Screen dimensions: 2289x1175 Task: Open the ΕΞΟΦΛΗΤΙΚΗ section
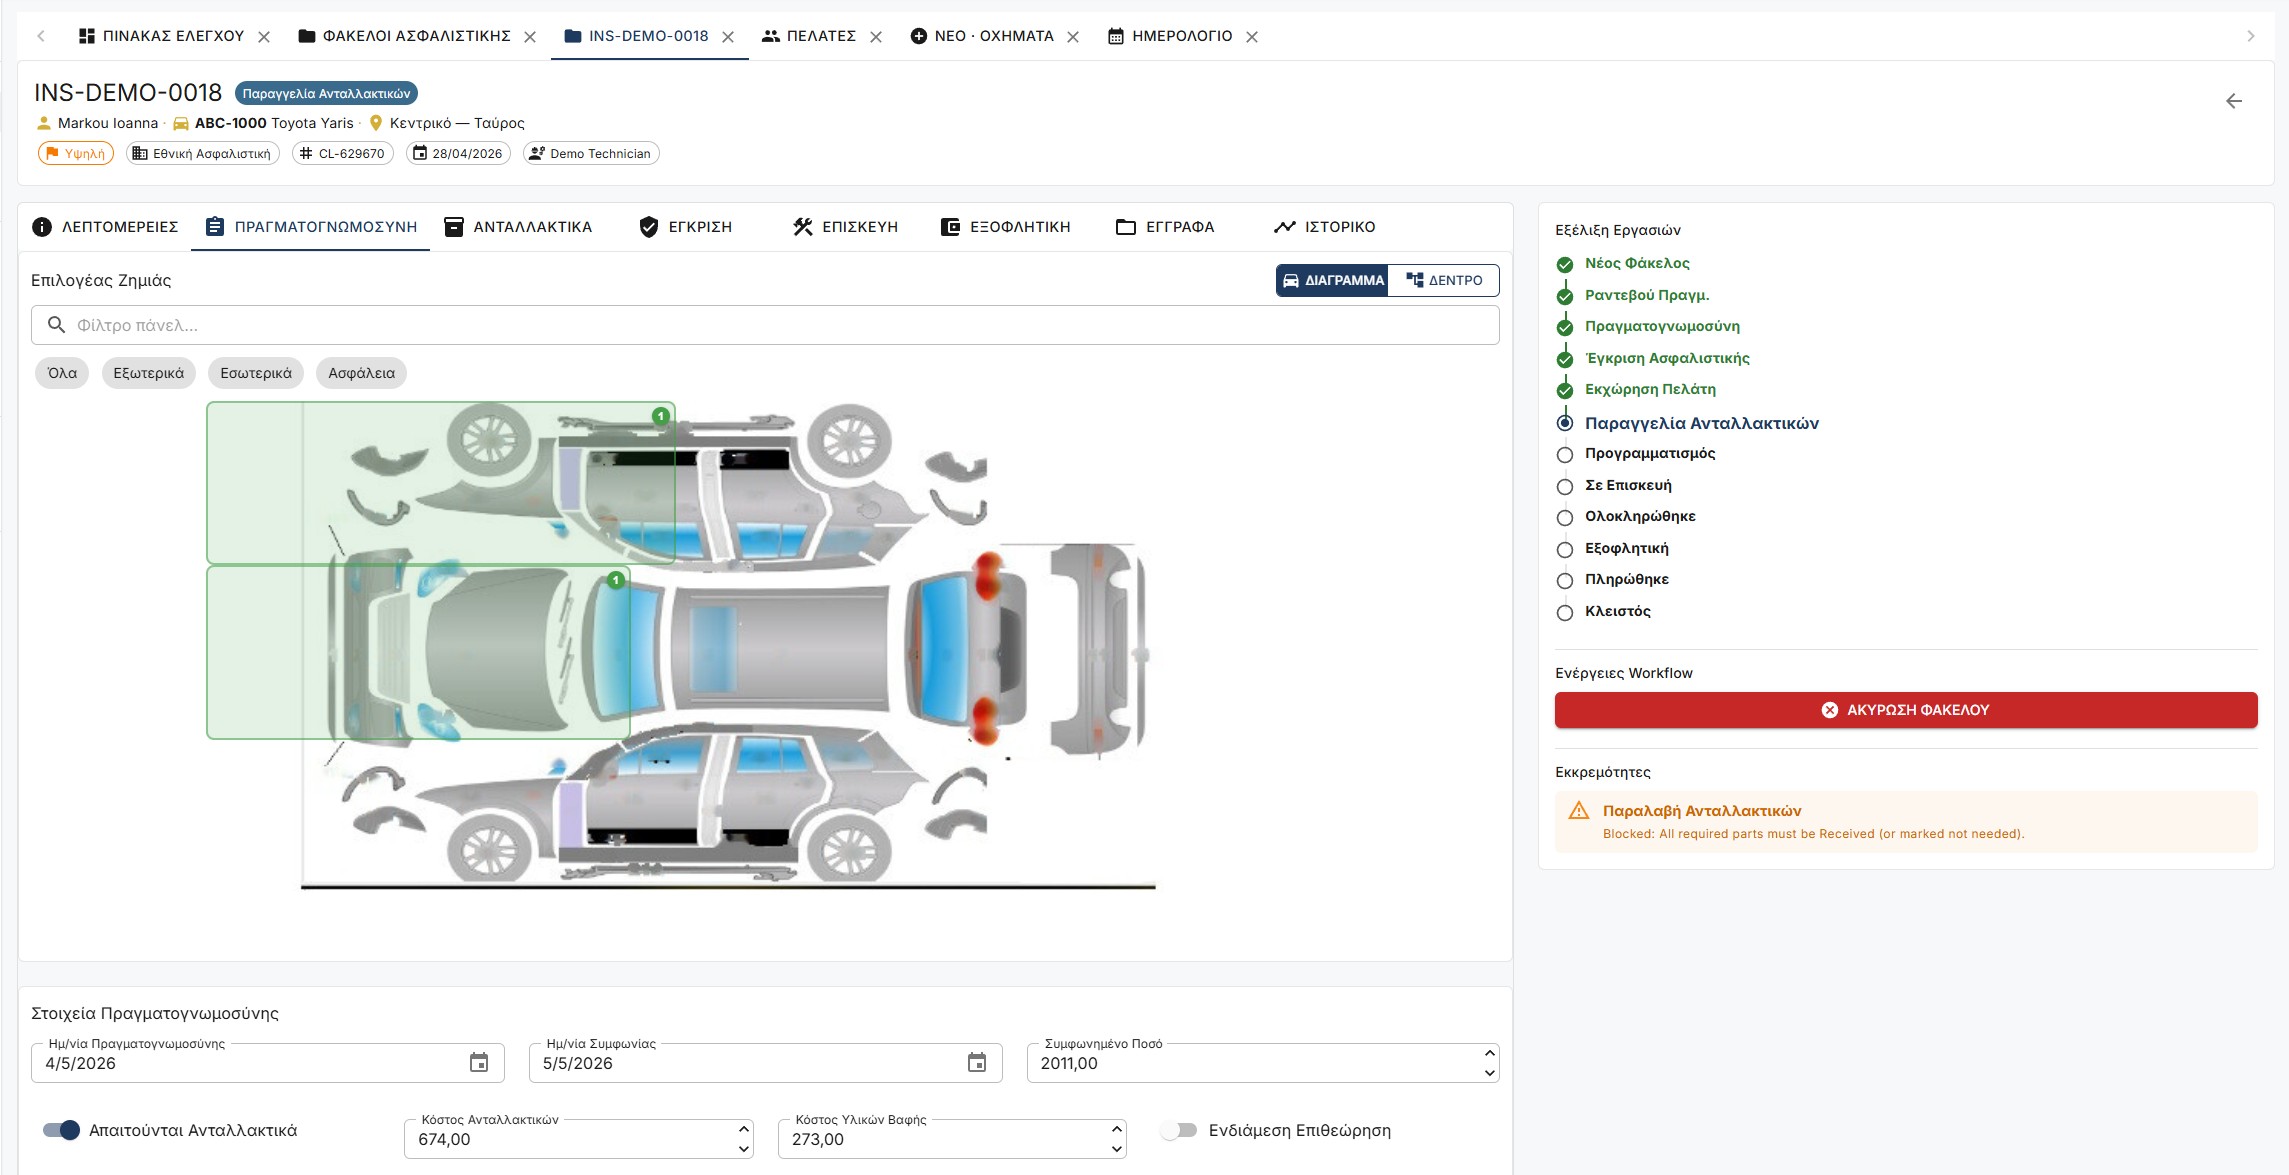(1006, 227)
